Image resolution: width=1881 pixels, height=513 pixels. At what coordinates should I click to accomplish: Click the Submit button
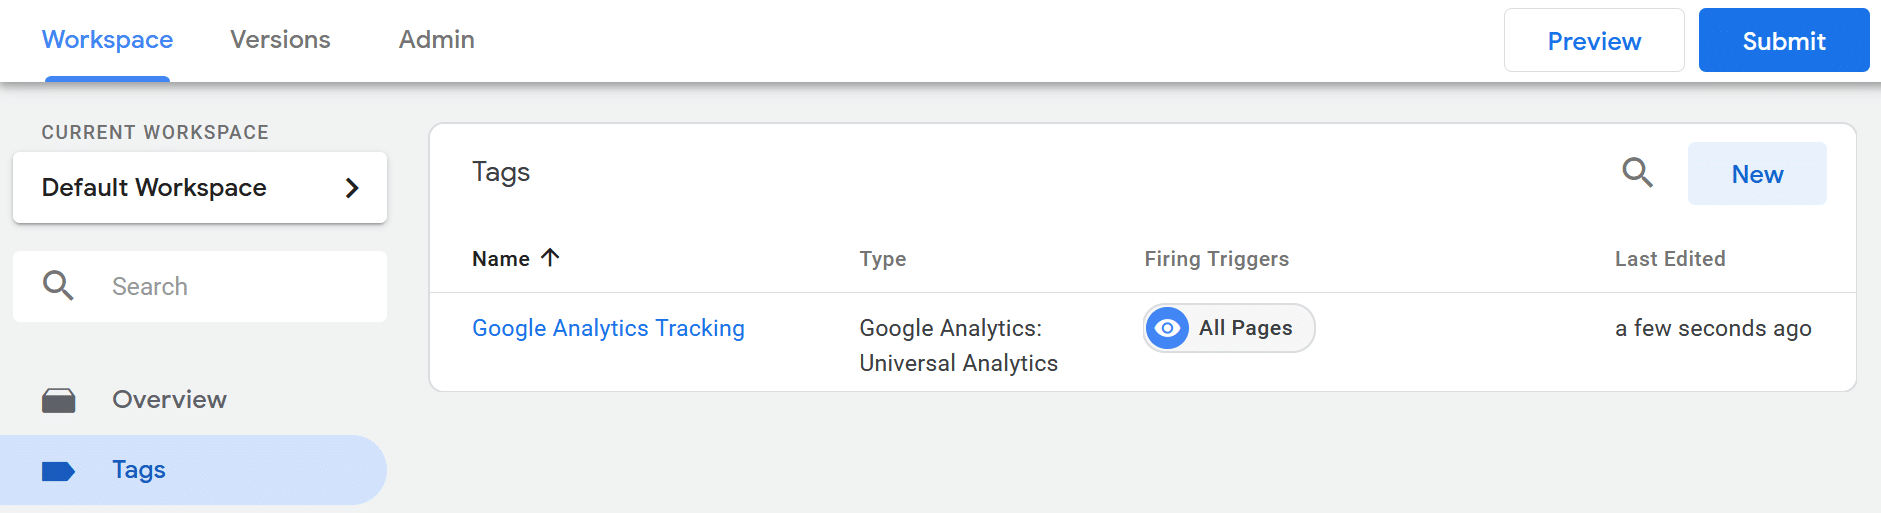[1784, 41]
